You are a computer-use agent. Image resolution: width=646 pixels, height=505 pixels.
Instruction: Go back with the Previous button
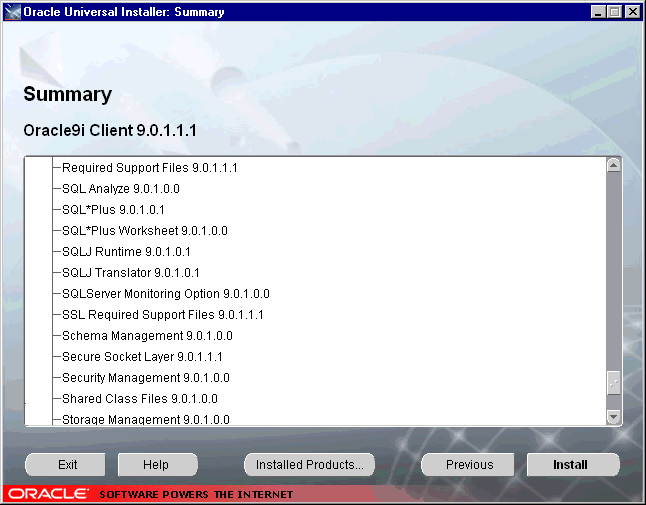[x=468, y=465]
